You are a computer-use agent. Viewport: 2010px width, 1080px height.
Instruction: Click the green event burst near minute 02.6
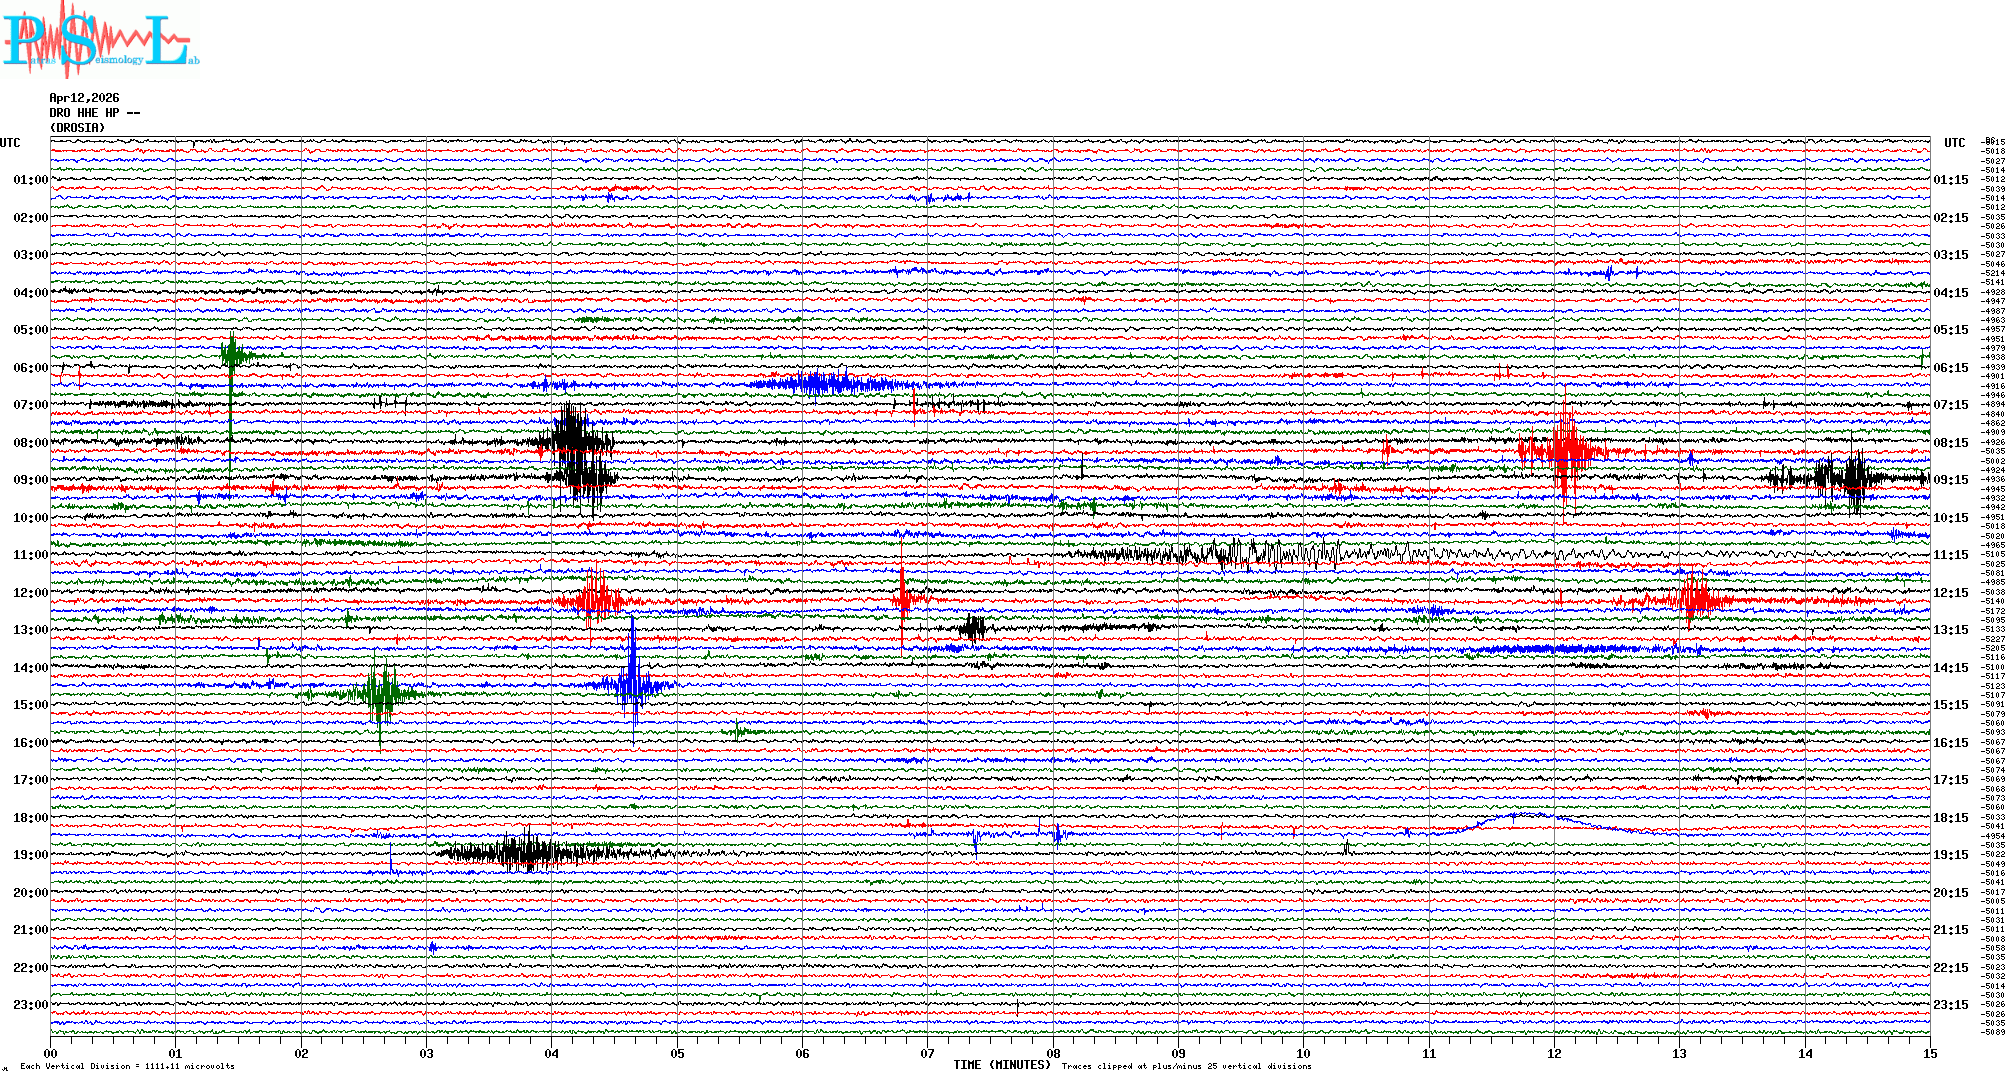click(x=380, y=693)
